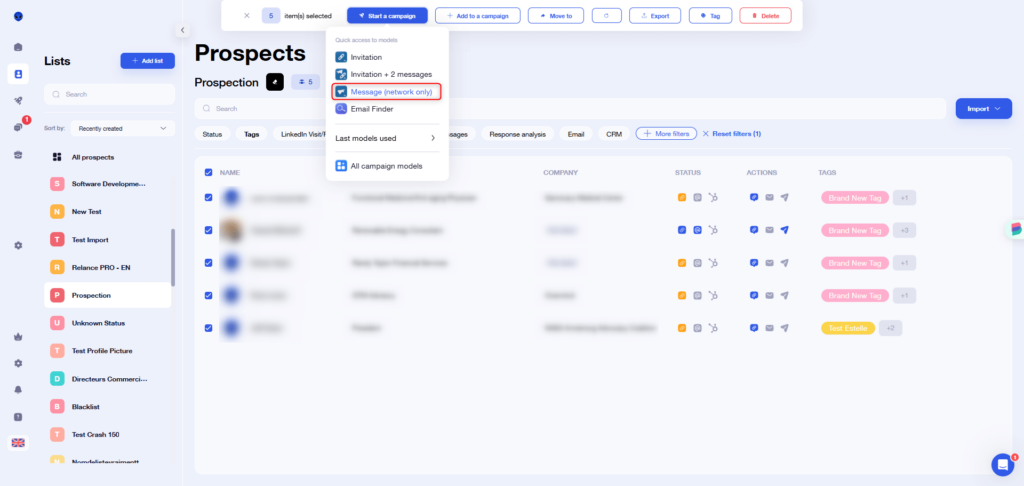
Task: Expand the Import dropdown button
Action: coord(984,108)
